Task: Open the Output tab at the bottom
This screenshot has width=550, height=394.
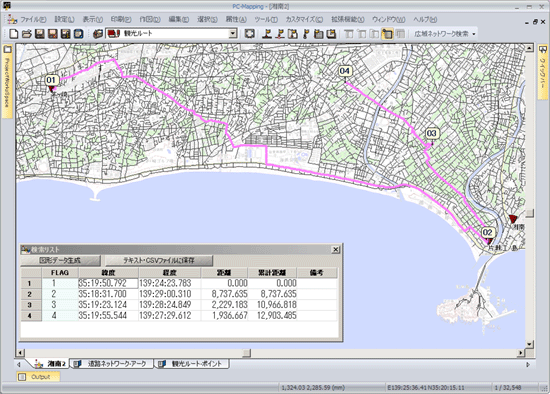Action: tap(38, 377)
